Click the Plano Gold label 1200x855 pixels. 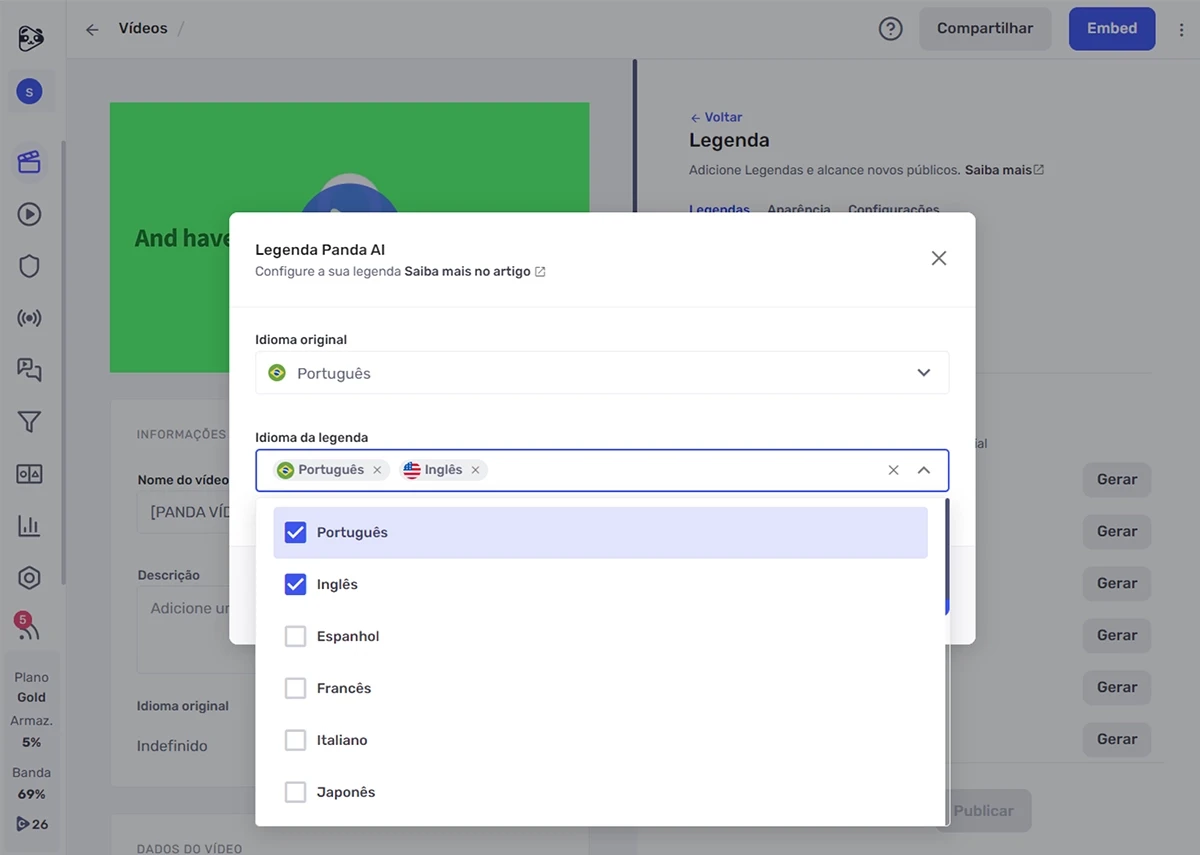coord(31,687)
